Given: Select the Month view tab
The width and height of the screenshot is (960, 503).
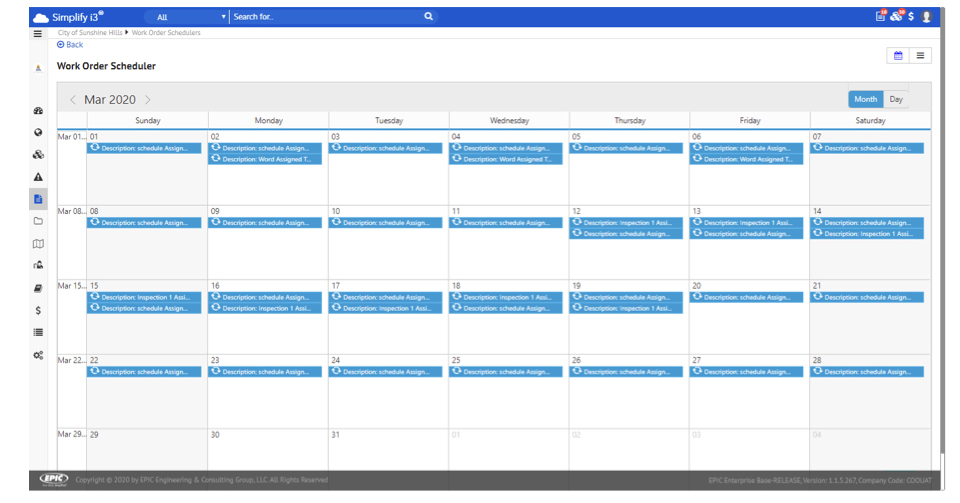Looking at the screenshot, I should click(865, 99).
